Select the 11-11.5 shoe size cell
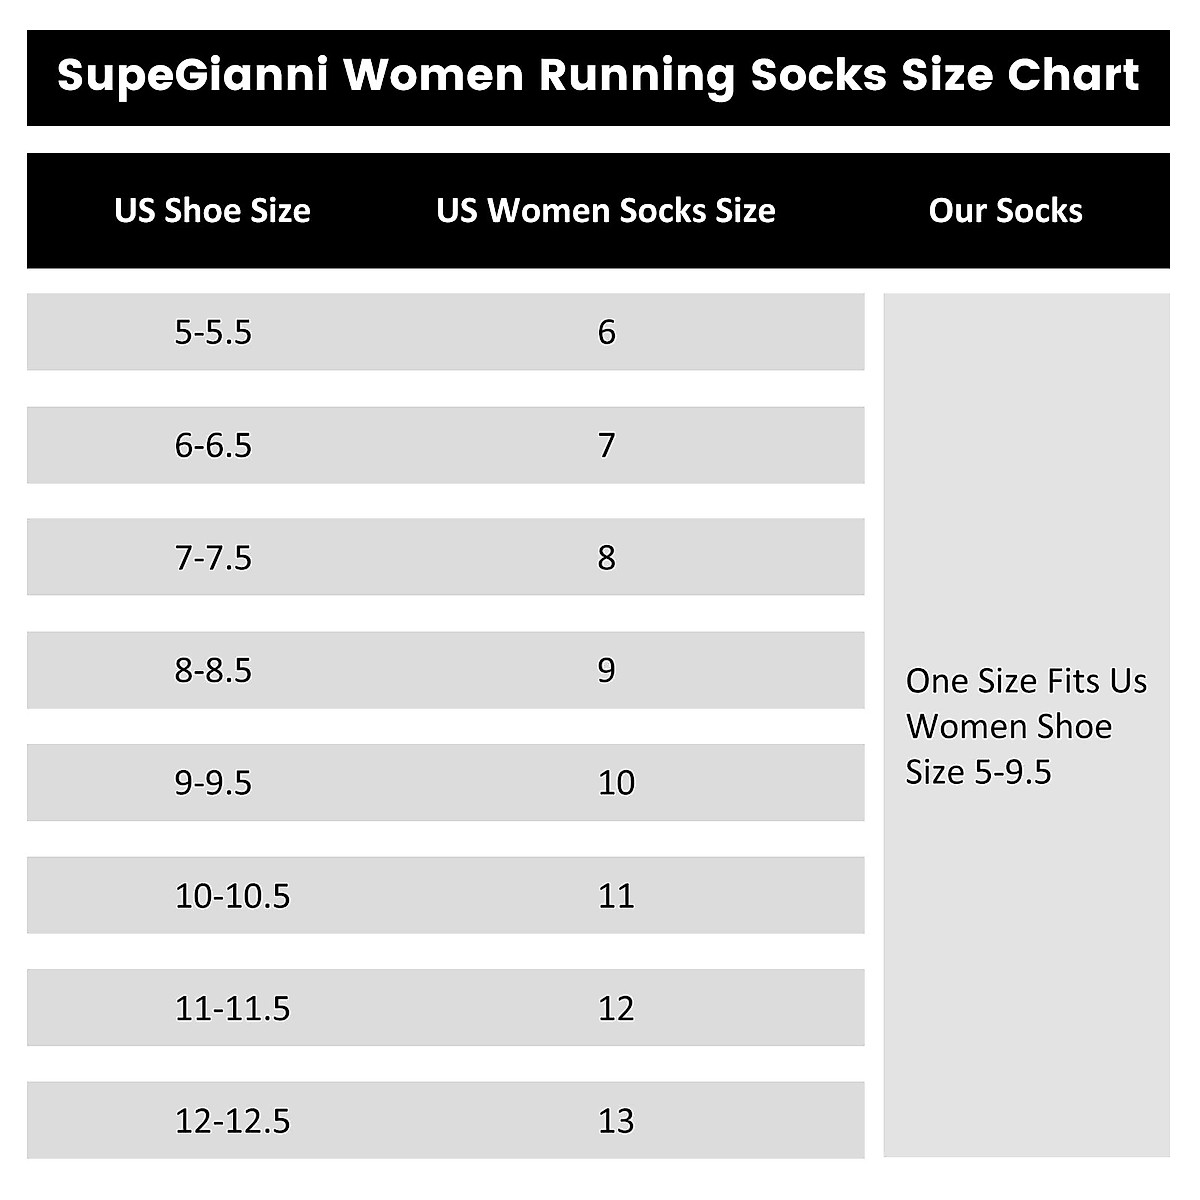The width and height of the screenshot is (1200, 1200). click(232, 1008)
